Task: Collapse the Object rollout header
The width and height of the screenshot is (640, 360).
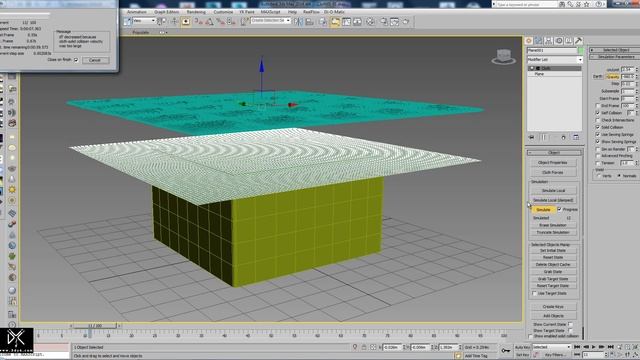Action: pyautogui.click(x=554, y=152)
